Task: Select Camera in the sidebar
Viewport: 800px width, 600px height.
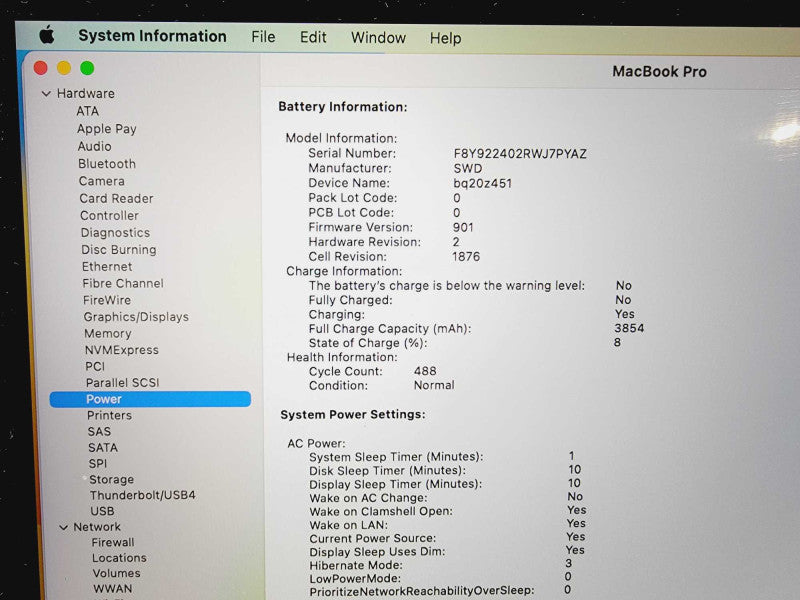Action: click(102, 181)
